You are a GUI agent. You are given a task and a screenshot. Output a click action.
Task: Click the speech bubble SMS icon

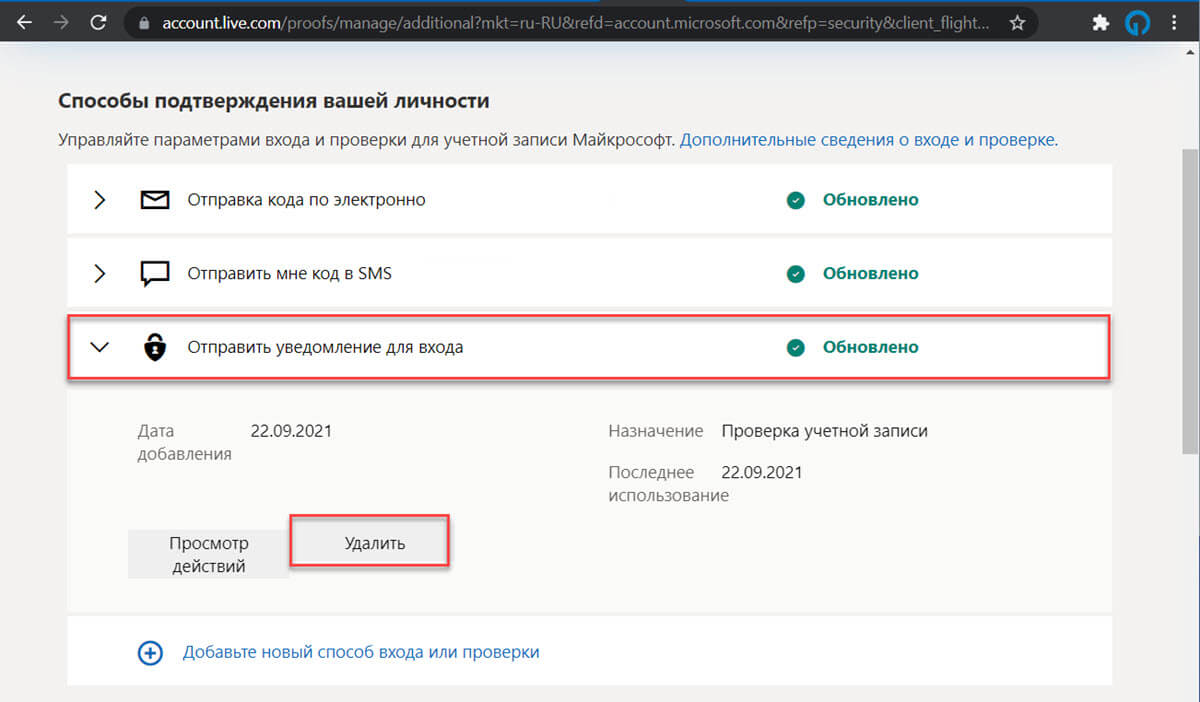(x=154, y=274)
